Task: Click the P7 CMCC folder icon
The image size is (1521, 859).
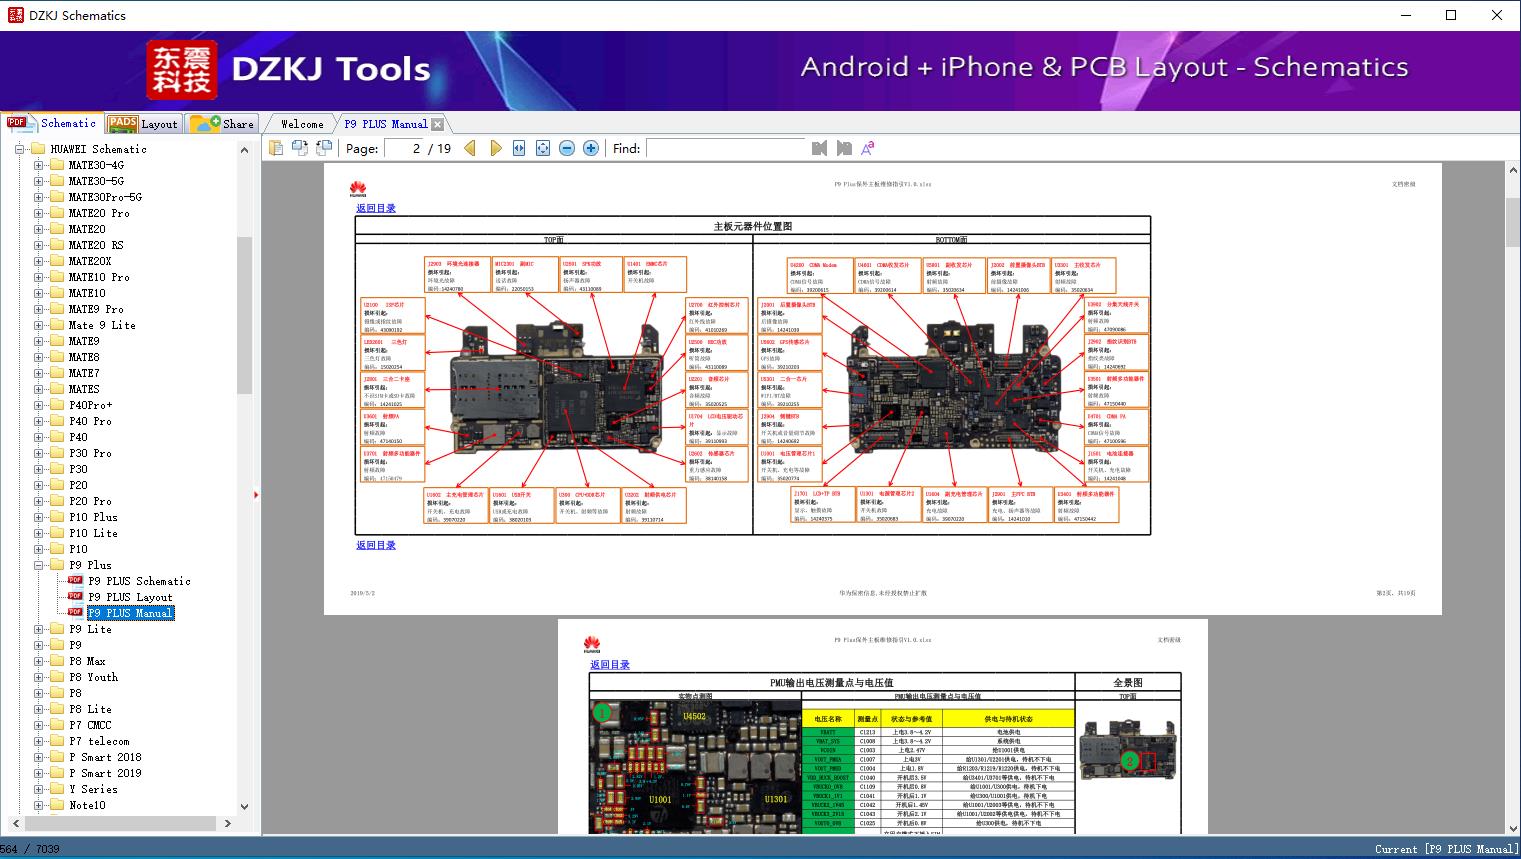Action: coord(57,725)
